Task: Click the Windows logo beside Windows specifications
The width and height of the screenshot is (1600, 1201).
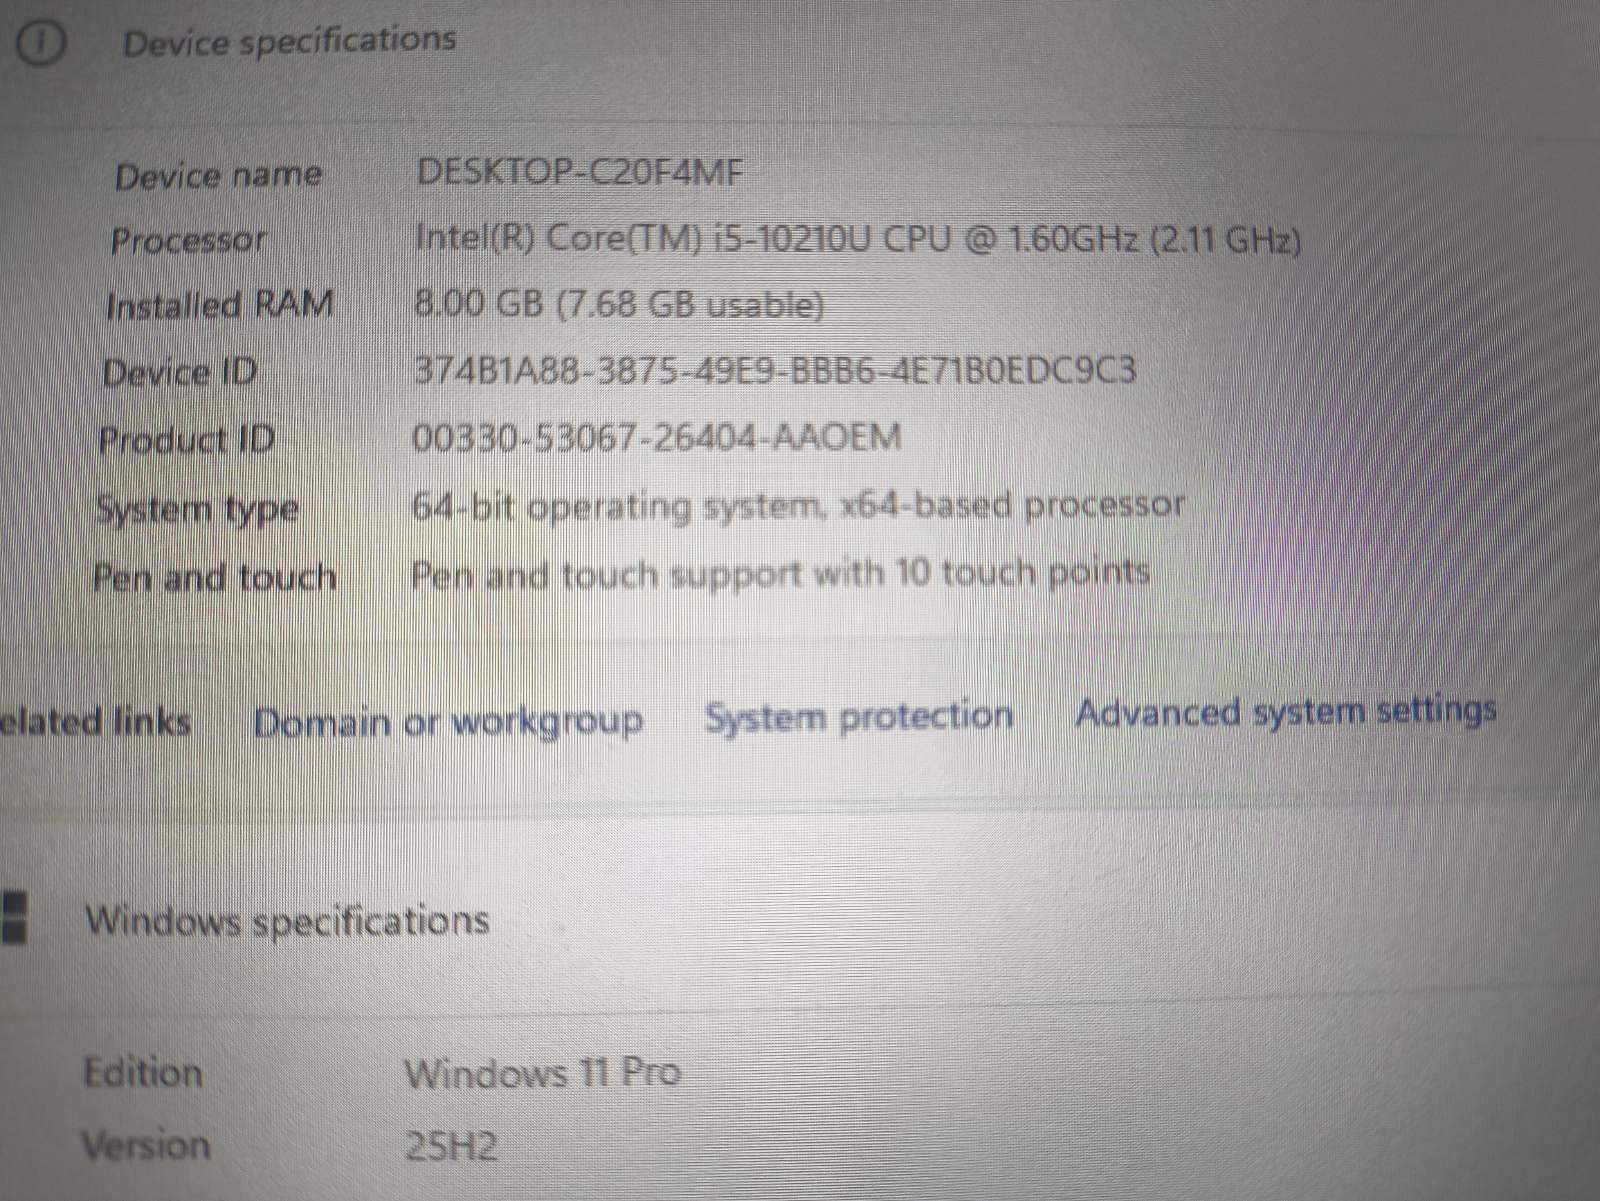Action: pos(13,916)
